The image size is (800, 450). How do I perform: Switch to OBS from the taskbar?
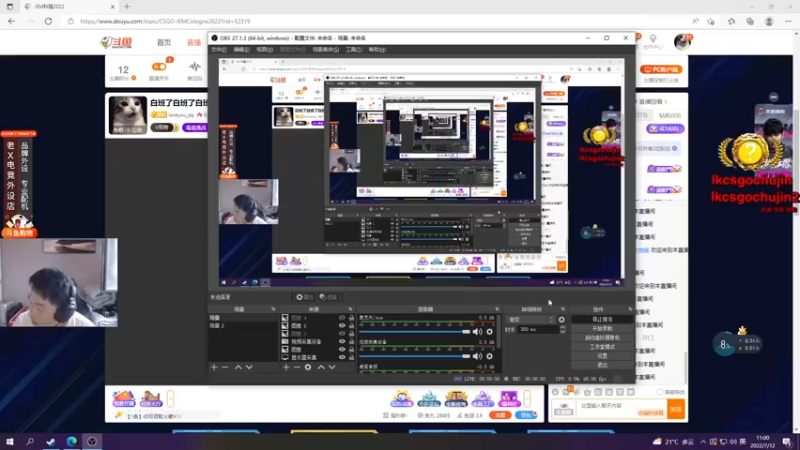[92, 441]
